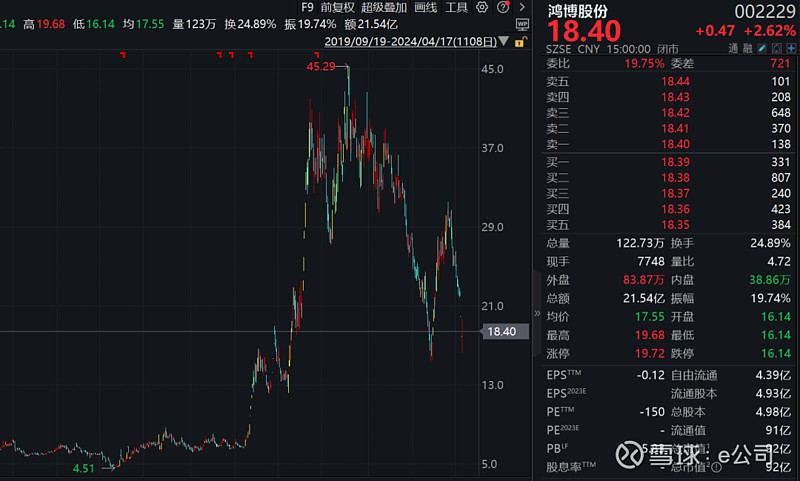Open the 画线 drawing tools
The width and height of the screenshot is (800, 481).
click(x=426, y=7)
